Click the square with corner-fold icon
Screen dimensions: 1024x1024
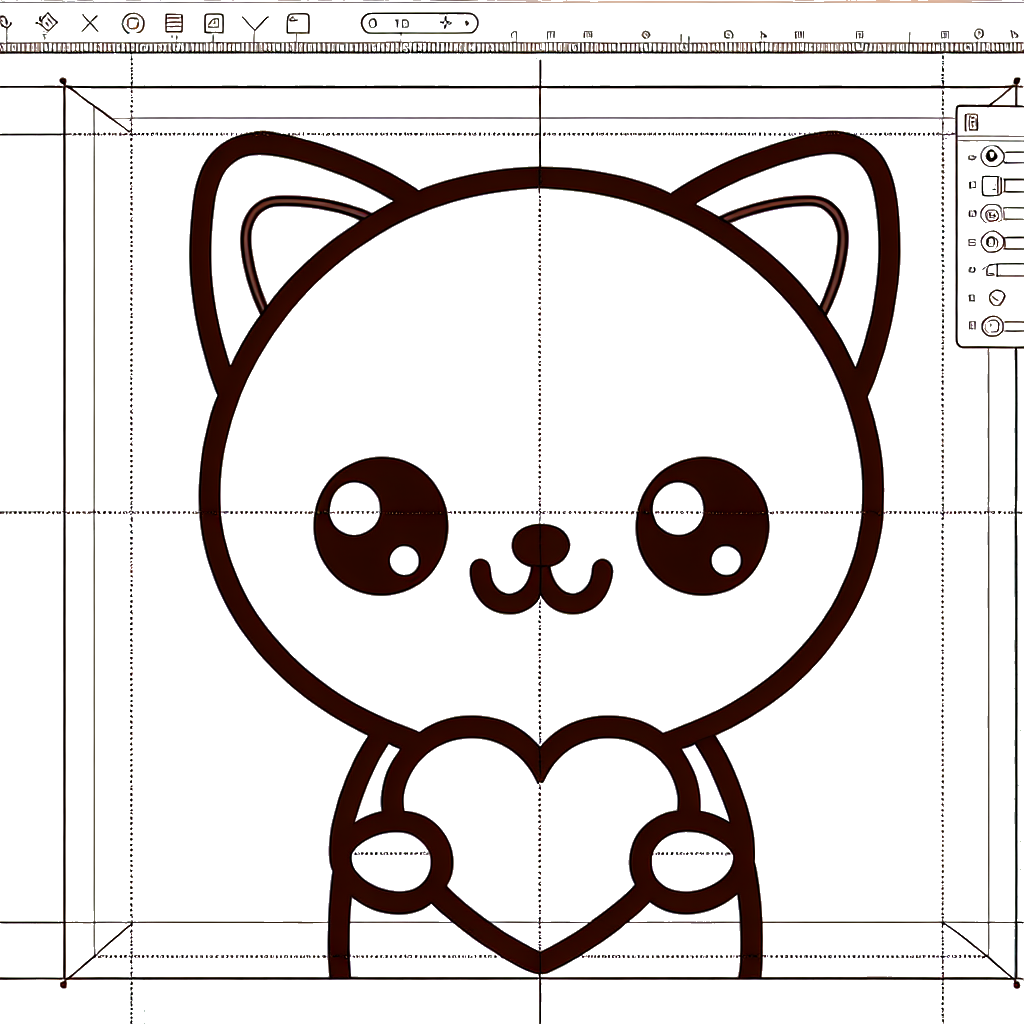[214, 23]
